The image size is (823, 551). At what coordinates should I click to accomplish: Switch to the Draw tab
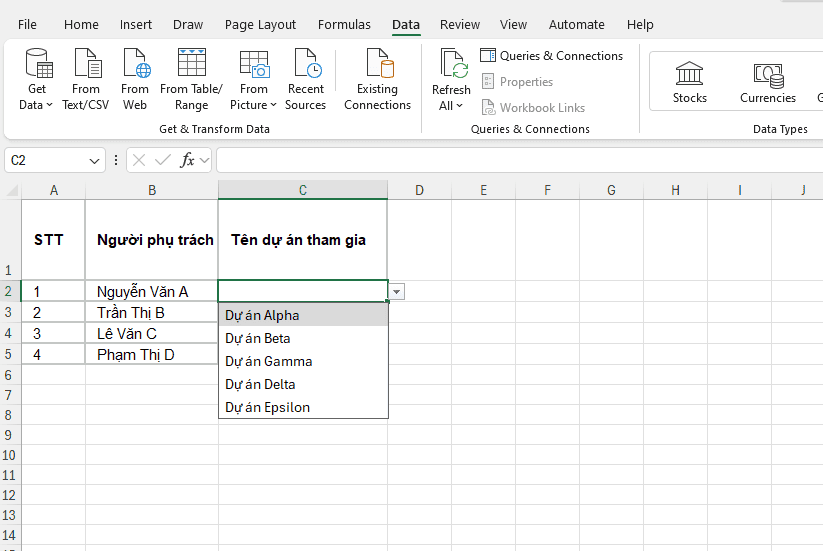pos(188,25)
